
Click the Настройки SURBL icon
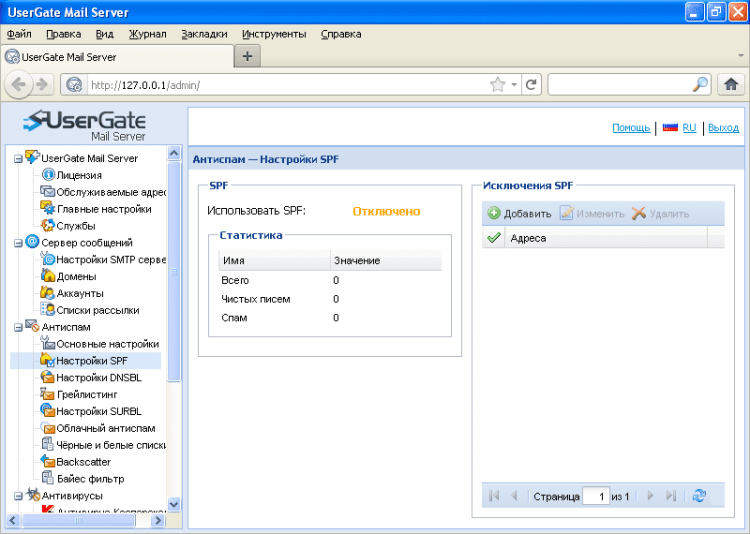pos(47,411)
